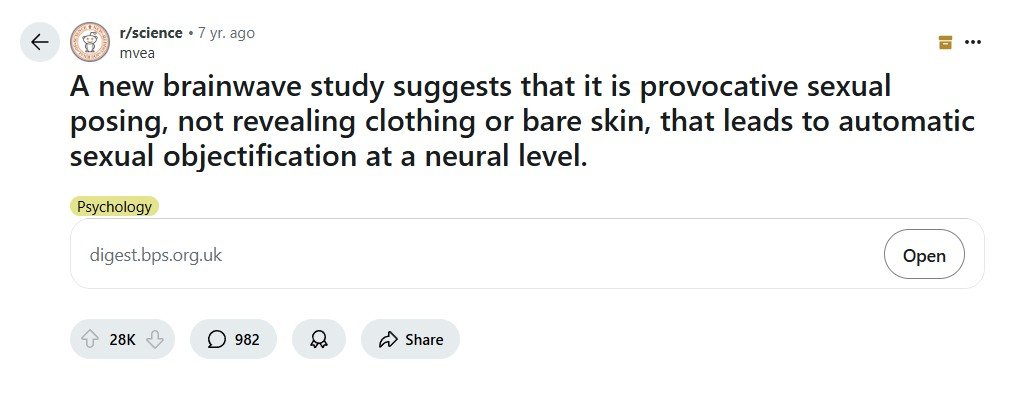The height and width of the screenshot is (395, 1013).
Task: View the mvea user profile
Action: (137, 53)
